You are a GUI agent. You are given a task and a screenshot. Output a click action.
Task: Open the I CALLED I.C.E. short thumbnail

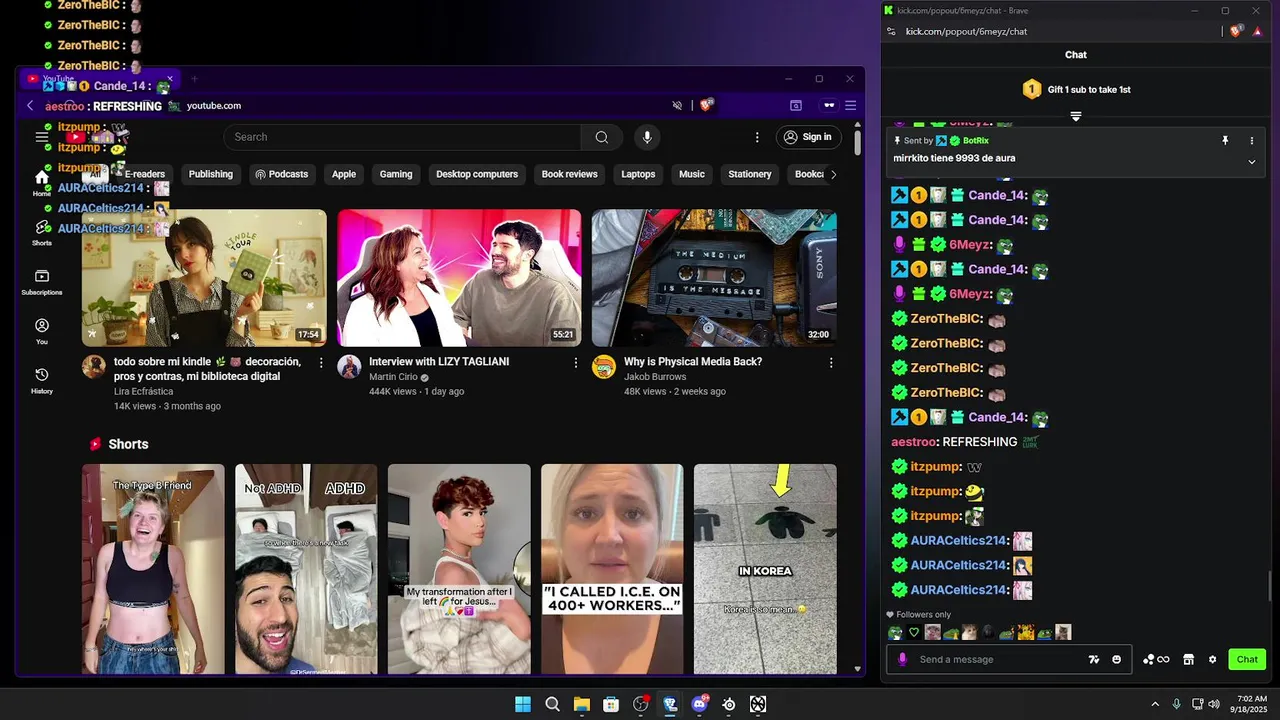[x=612, y=569]
